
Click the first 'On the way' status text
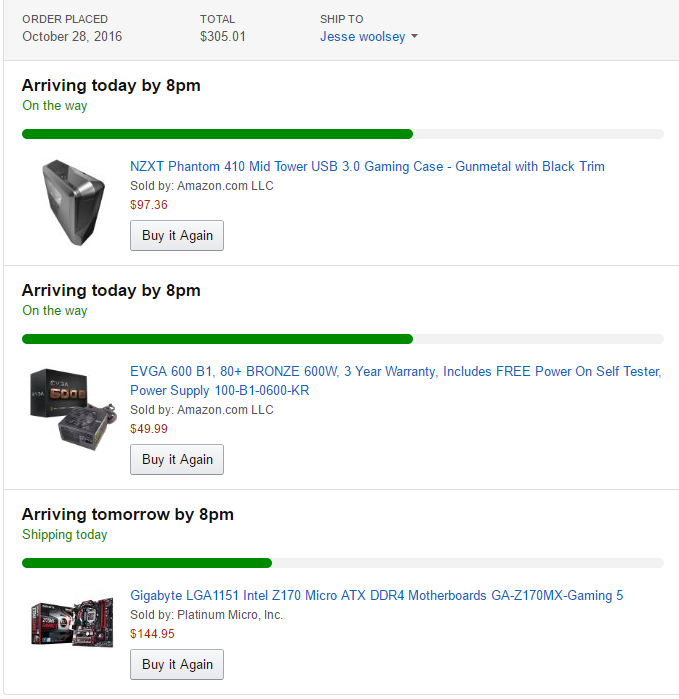click(x=55, y=106)
